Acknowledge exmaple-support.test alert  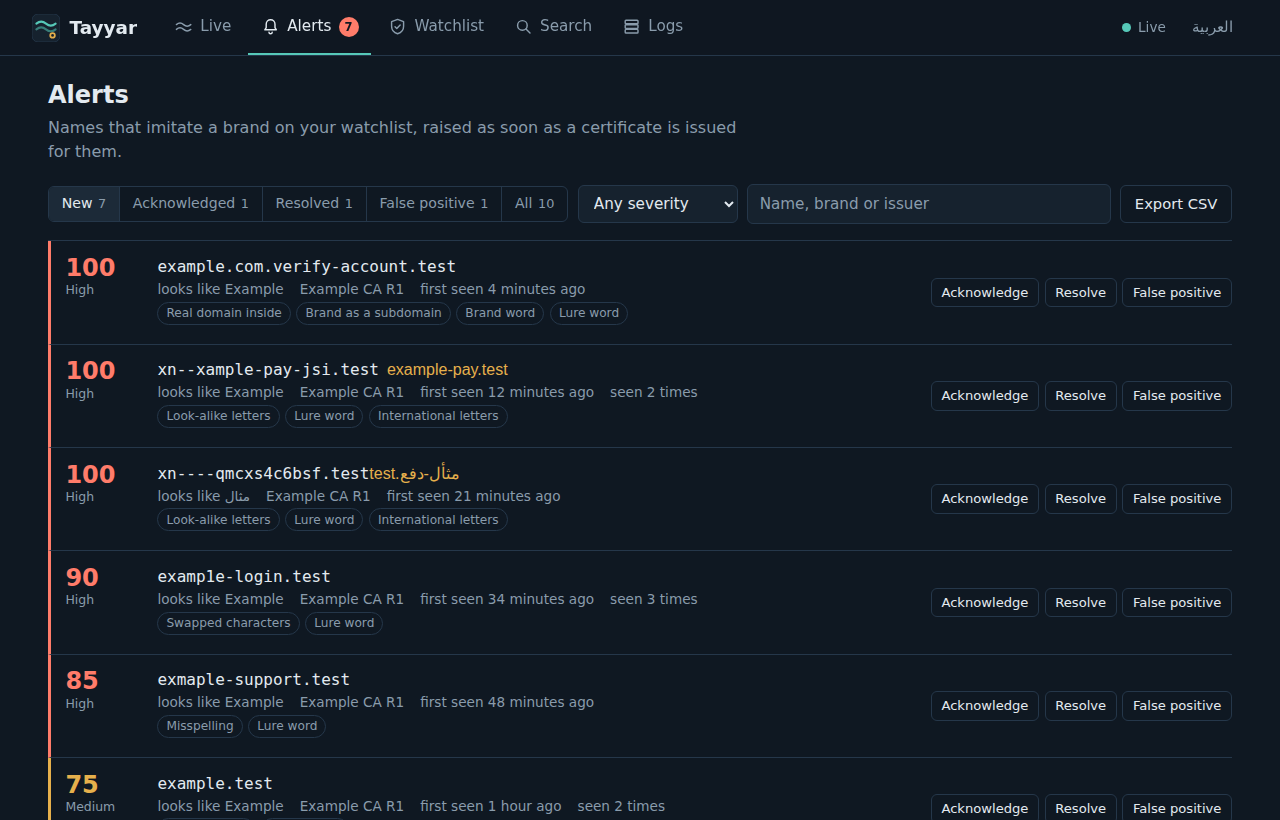pyautogui.click(x=985, y=706)
